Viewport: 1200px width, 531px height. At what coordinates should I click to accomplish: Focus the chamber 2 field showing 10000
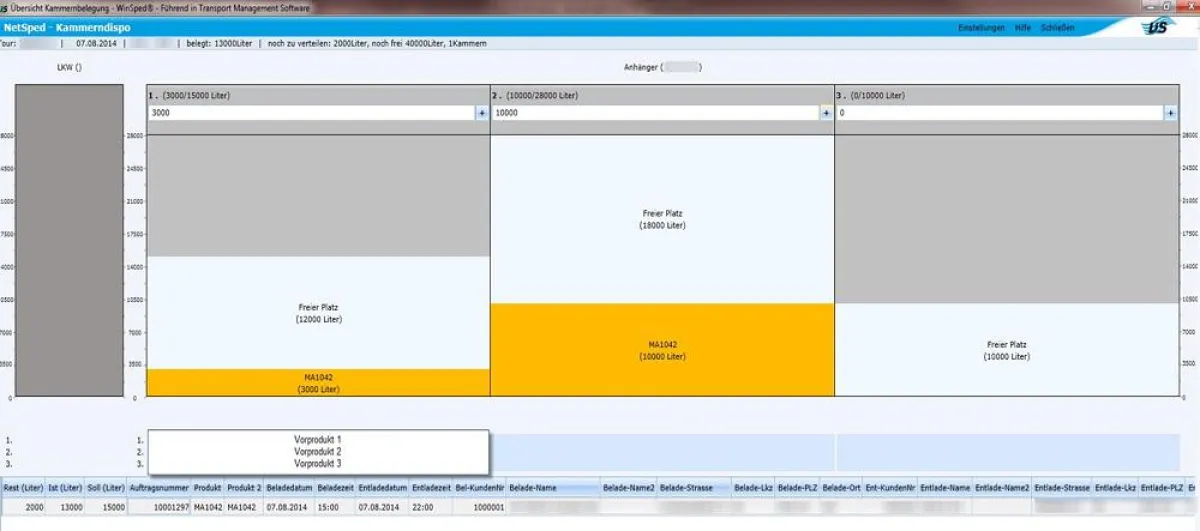point(654,114)
